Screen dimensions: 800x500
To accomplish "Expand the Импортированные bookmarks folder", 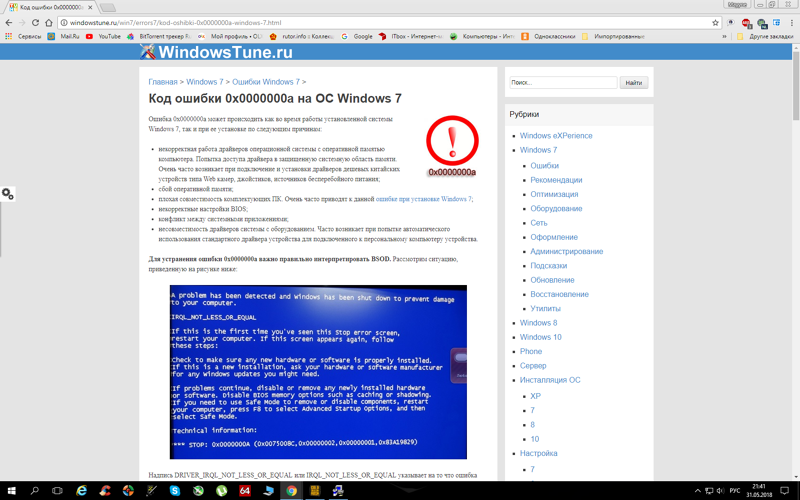I will [613, 36].
